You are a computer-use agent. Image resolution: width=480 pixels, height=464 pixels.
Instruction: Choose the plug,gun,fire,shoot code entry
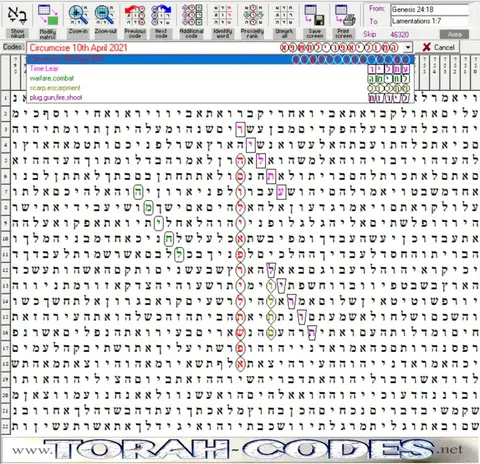coord(220,98)
